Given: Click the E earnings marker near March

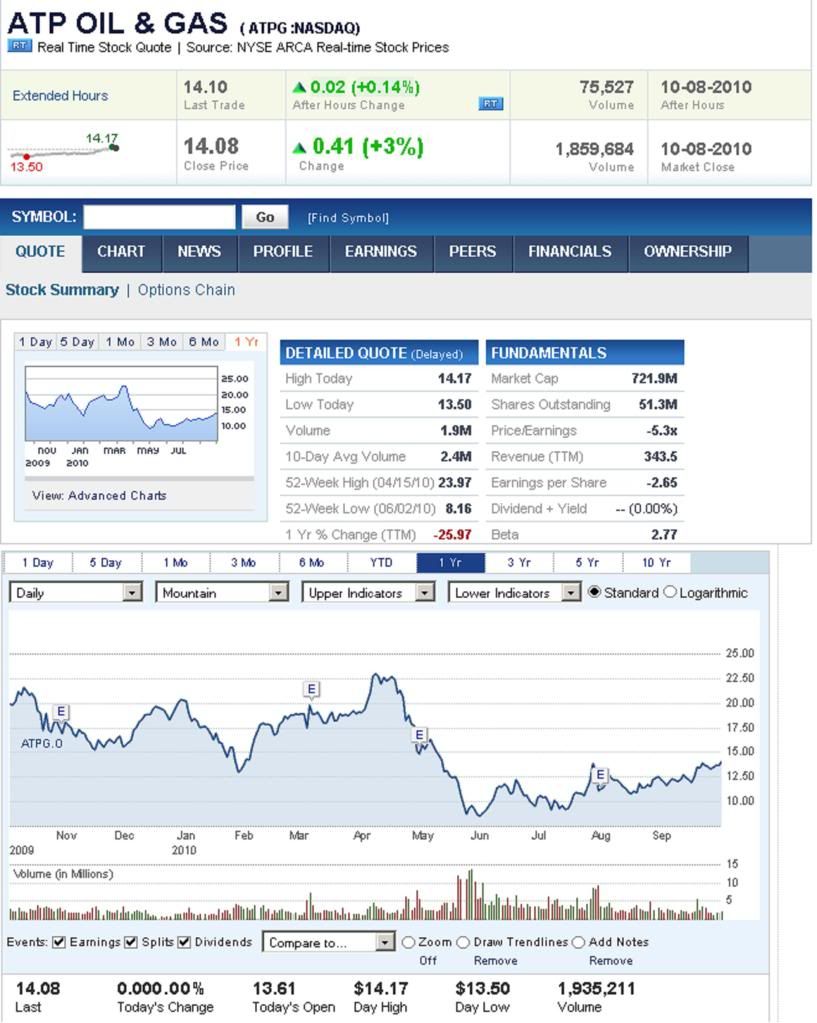Looking at the screenshot, I should tap(311, 689).
